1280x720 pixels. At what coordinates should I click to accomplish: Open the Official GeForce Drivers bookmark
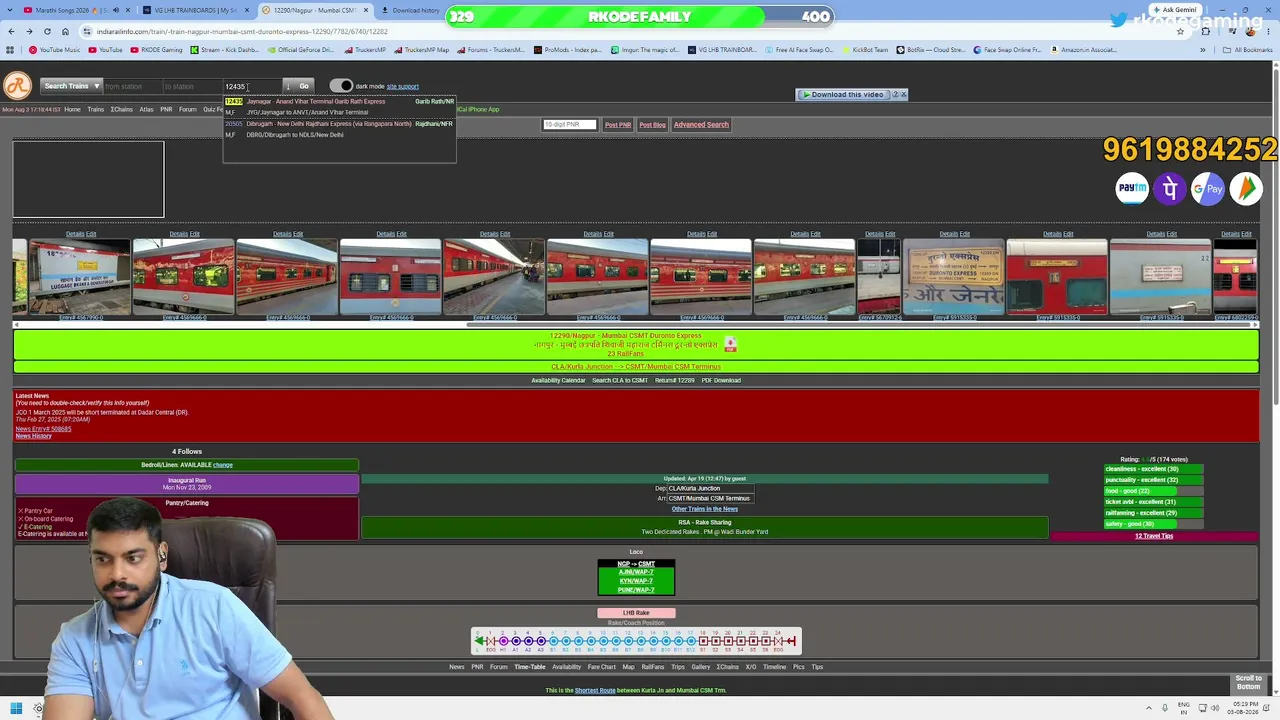301,49
